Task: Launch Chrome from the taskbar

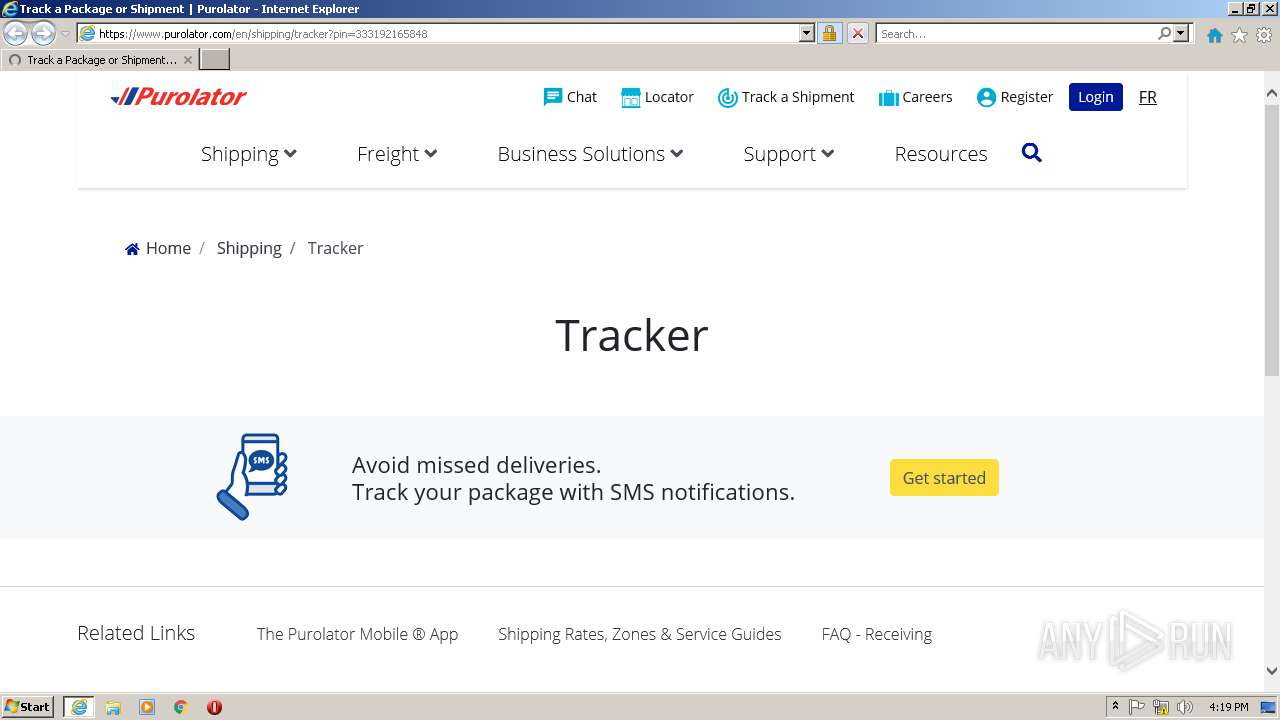Action: pyautogui.click(x=180, y=707)
